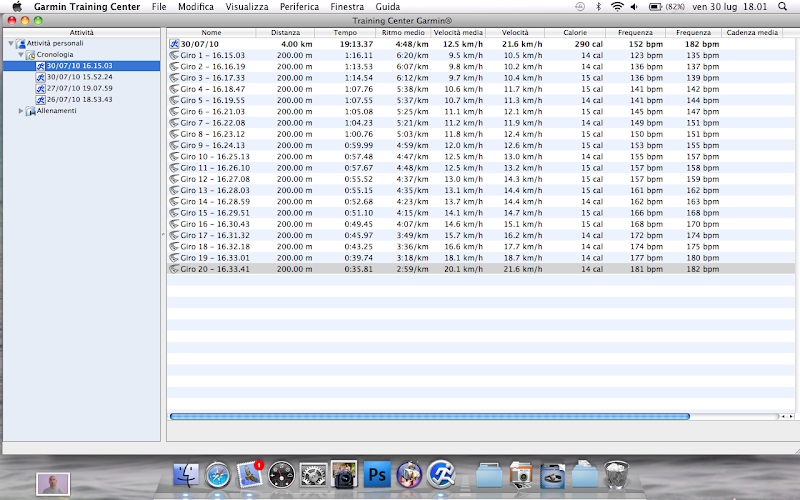Screen dimensions: 800x500
Task: Open iPhoto camera icon in Dock
Action: [344, 474]
